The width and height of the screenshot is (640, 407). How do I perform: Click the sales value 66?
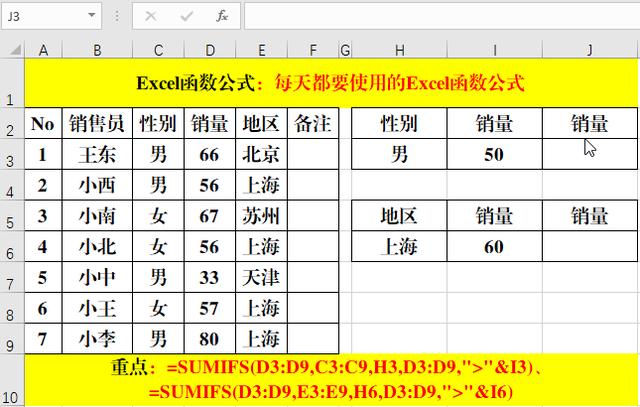(x=210, y=154)
